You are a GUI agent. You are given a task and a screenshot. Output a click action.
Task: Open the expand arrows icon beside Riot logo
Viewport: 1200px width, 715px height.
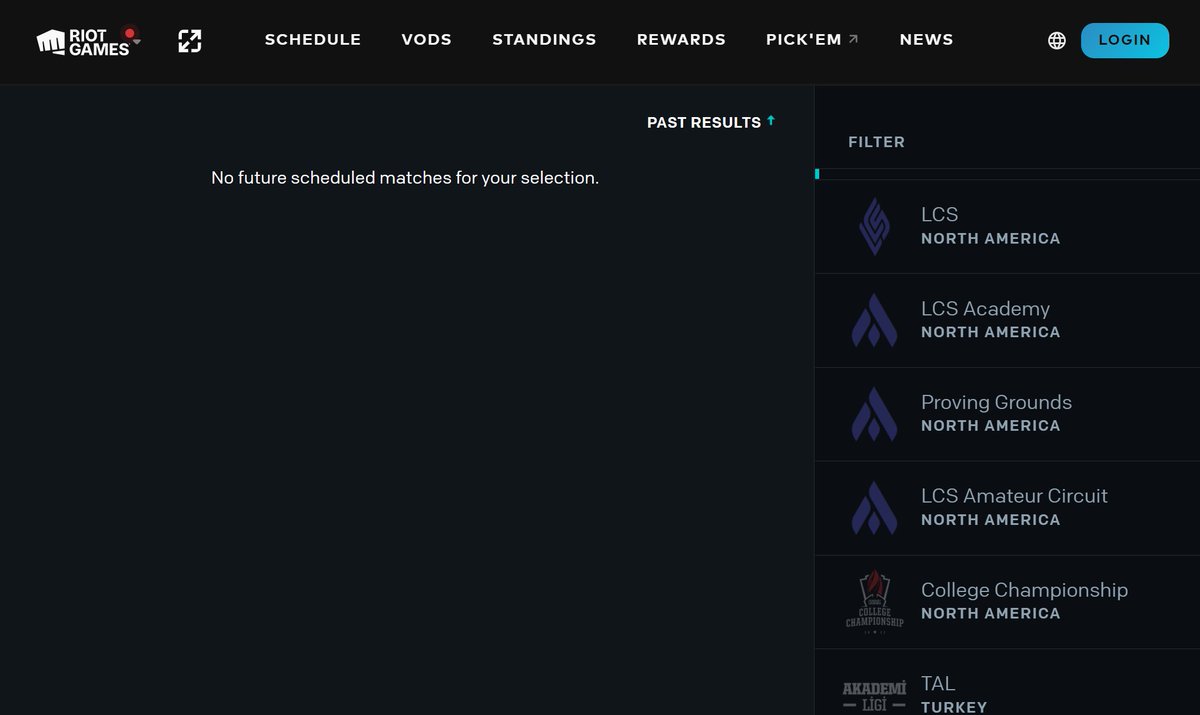[x=190, y=41]
